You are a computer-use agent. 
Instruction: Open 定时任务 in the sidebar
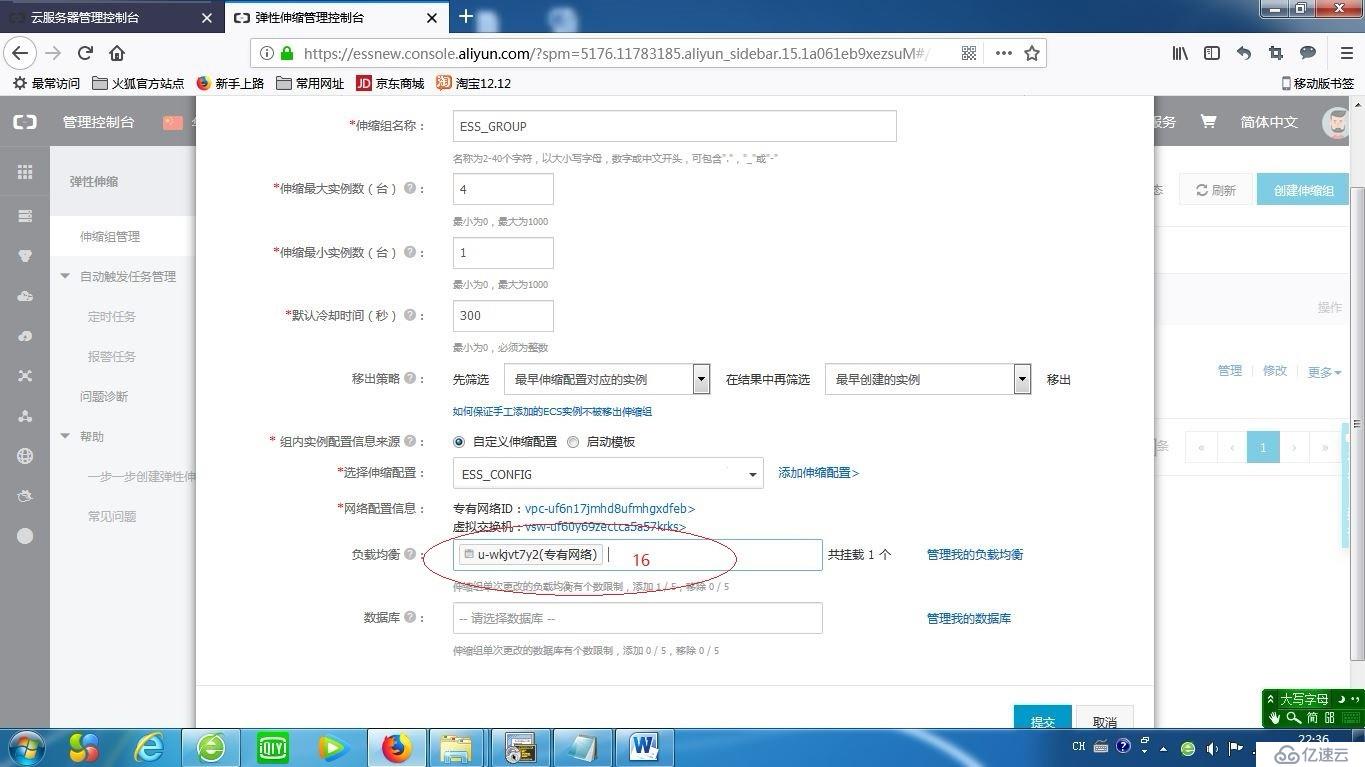click(112, 317)
